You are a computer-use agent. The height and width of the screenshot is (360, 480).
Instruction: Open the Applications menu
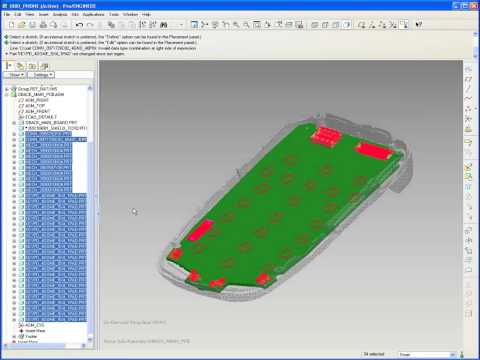[x=94, y=15]
